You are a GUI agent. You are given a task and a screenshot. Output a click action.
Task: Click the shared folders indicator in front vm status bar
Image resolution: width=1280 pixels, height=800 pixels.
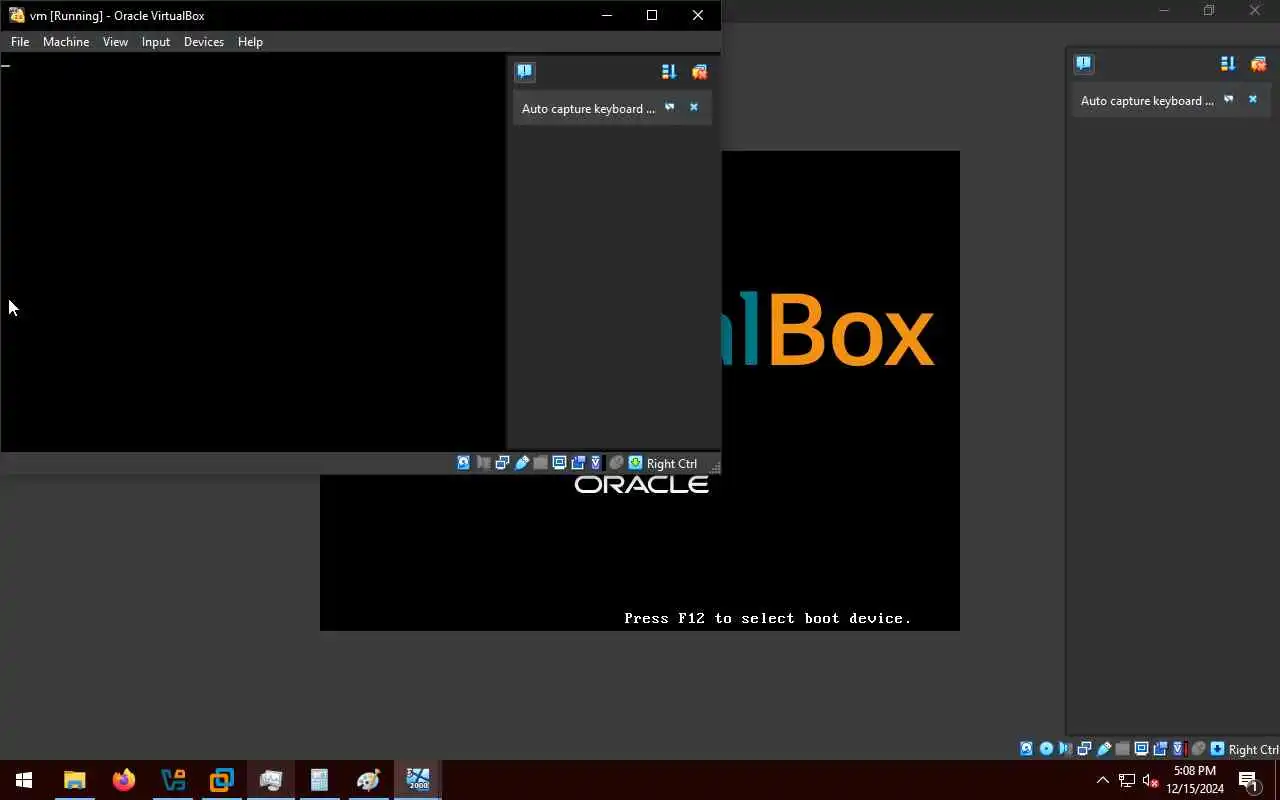pyautogui.click(x=541, y=463)
